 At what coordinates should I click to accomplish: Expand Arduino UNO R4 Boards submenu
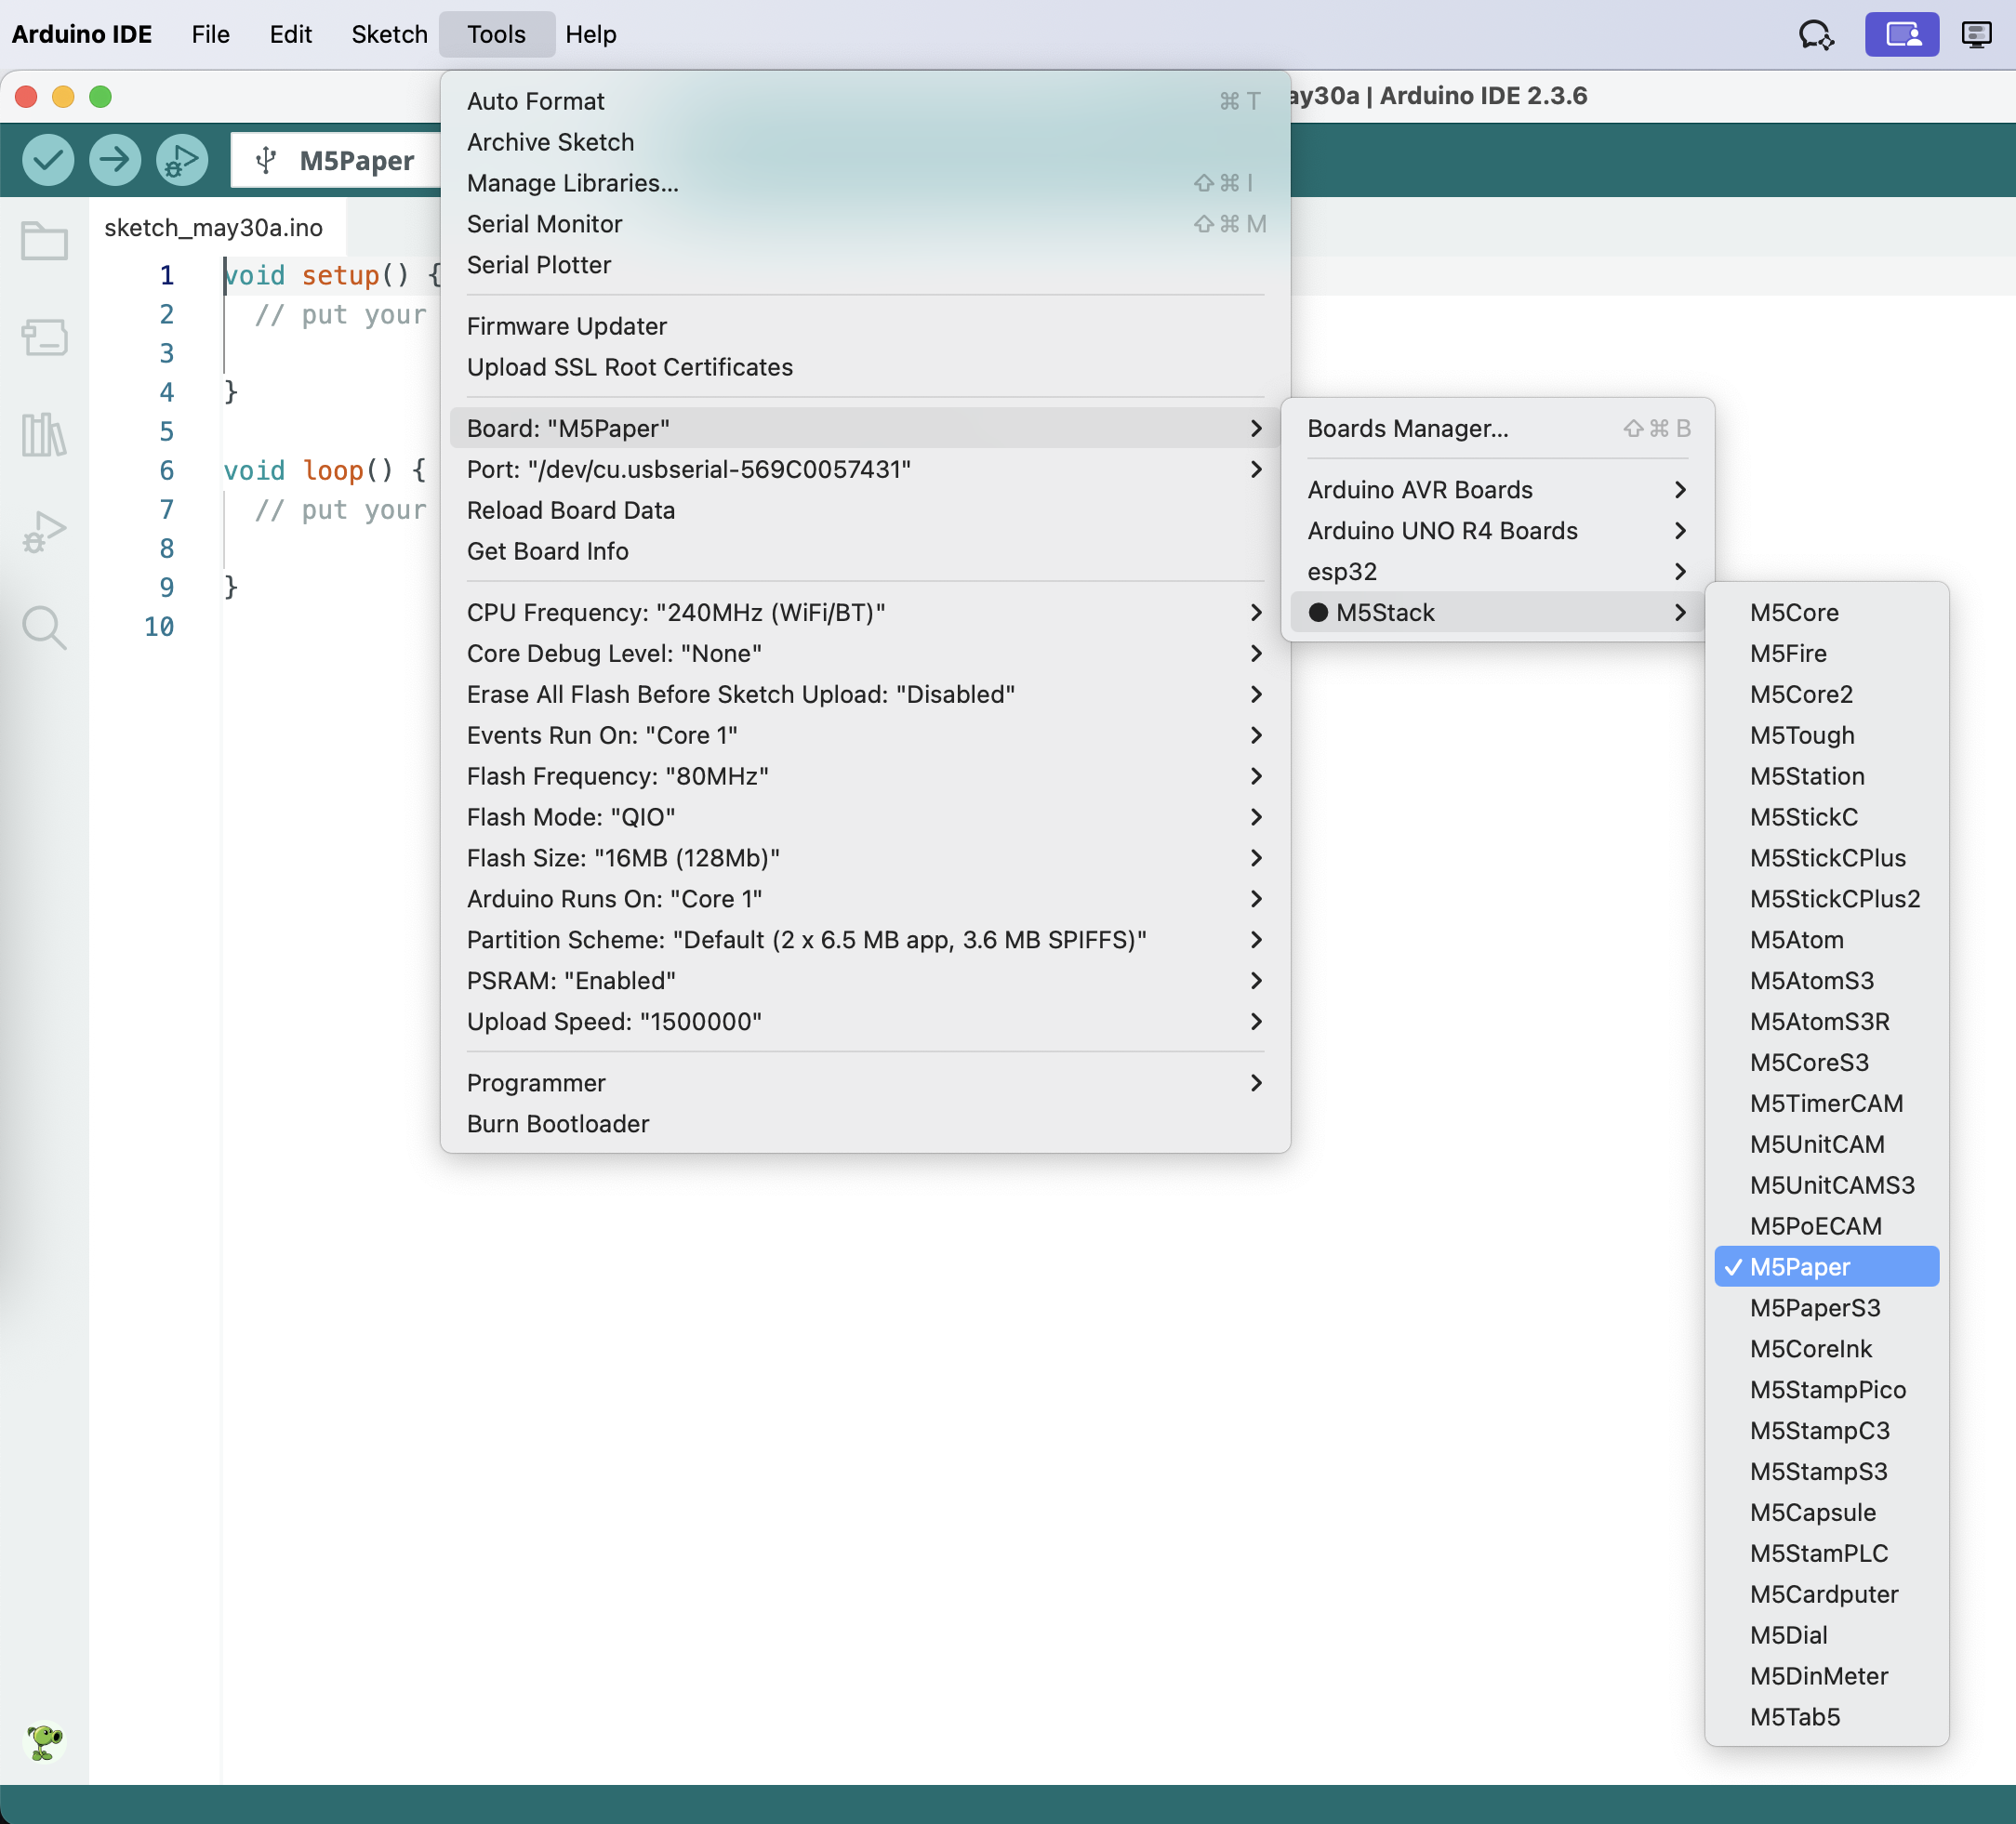tap(1497, 530)
